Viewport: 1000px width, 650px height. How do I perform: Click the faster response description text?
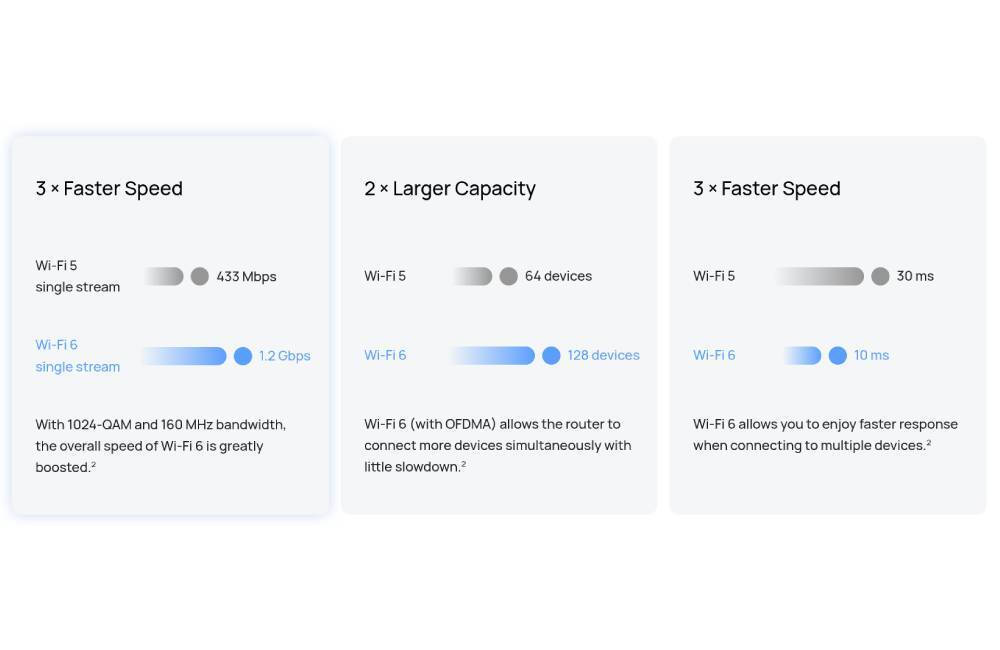click(825, 434)
